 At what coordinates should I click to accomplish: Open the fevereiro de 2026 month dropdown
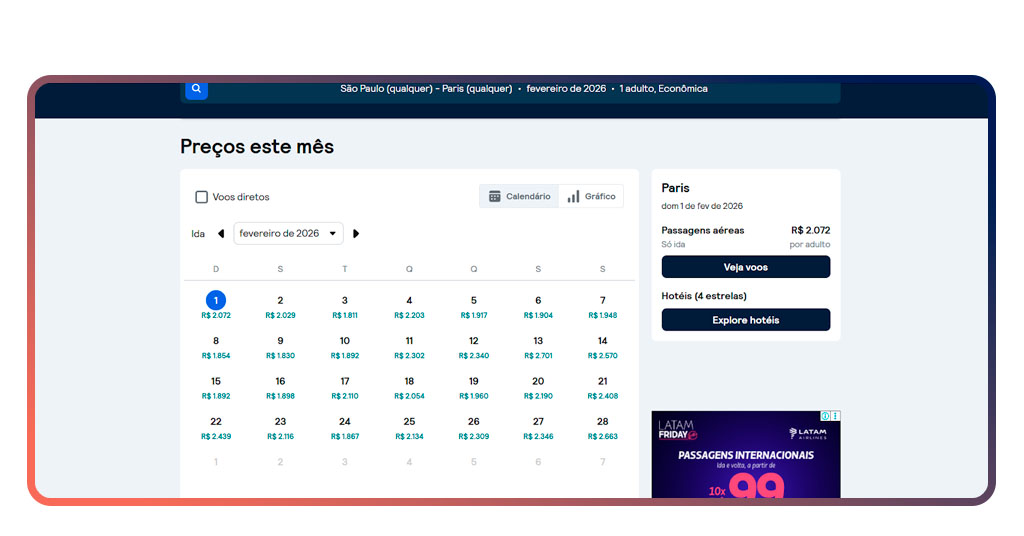288,234
